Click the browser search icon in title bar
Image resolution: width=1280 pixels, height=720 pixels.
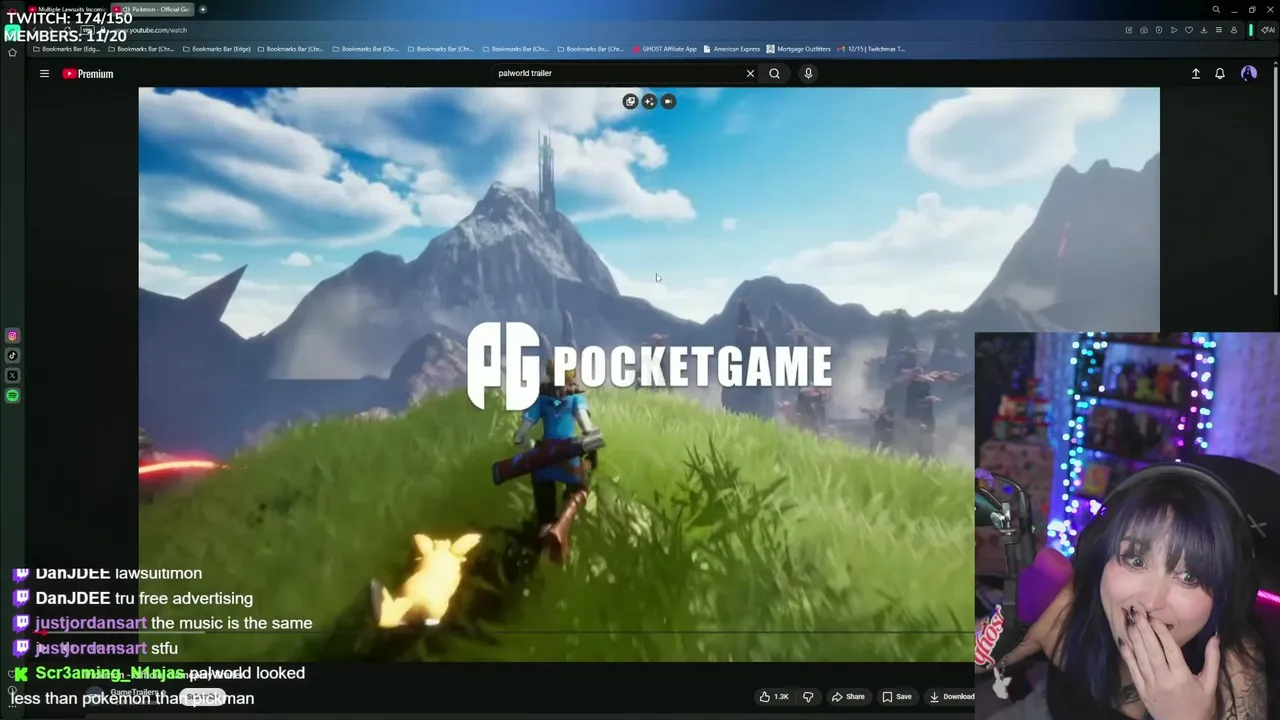tap(1216, 9)
